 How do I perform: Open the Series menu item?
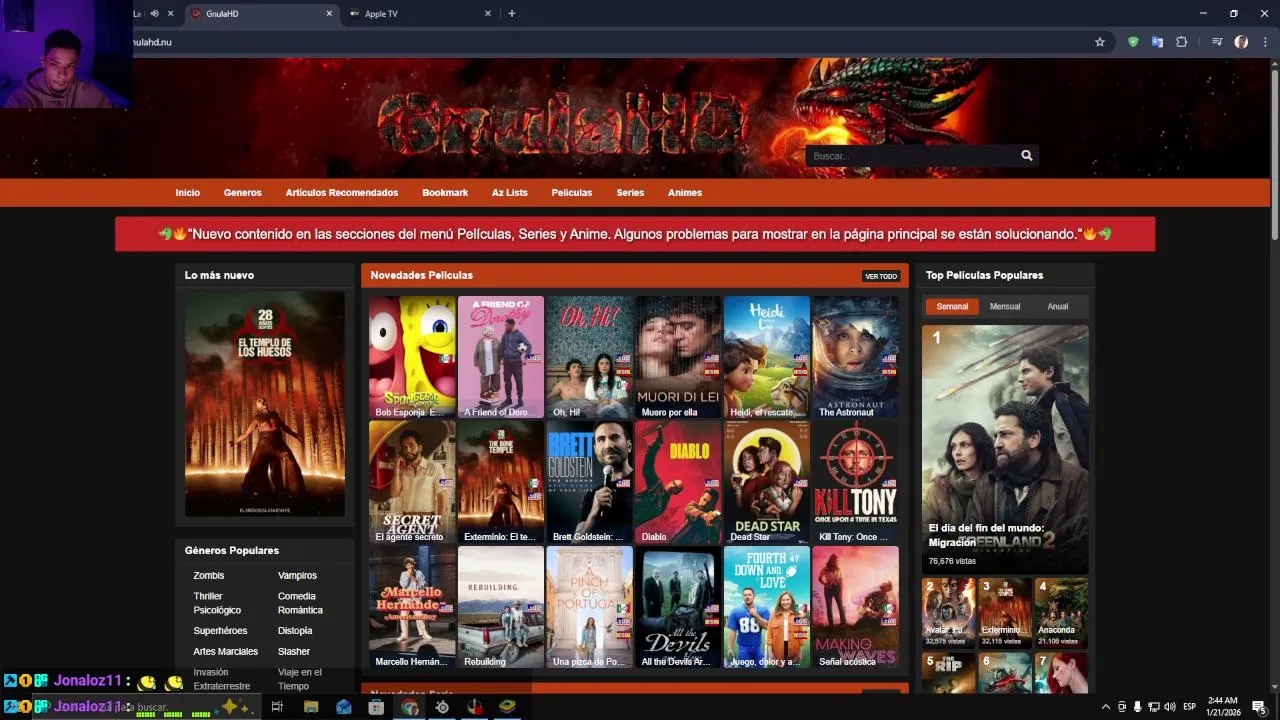pyautogui.click(x=630, y=193)
